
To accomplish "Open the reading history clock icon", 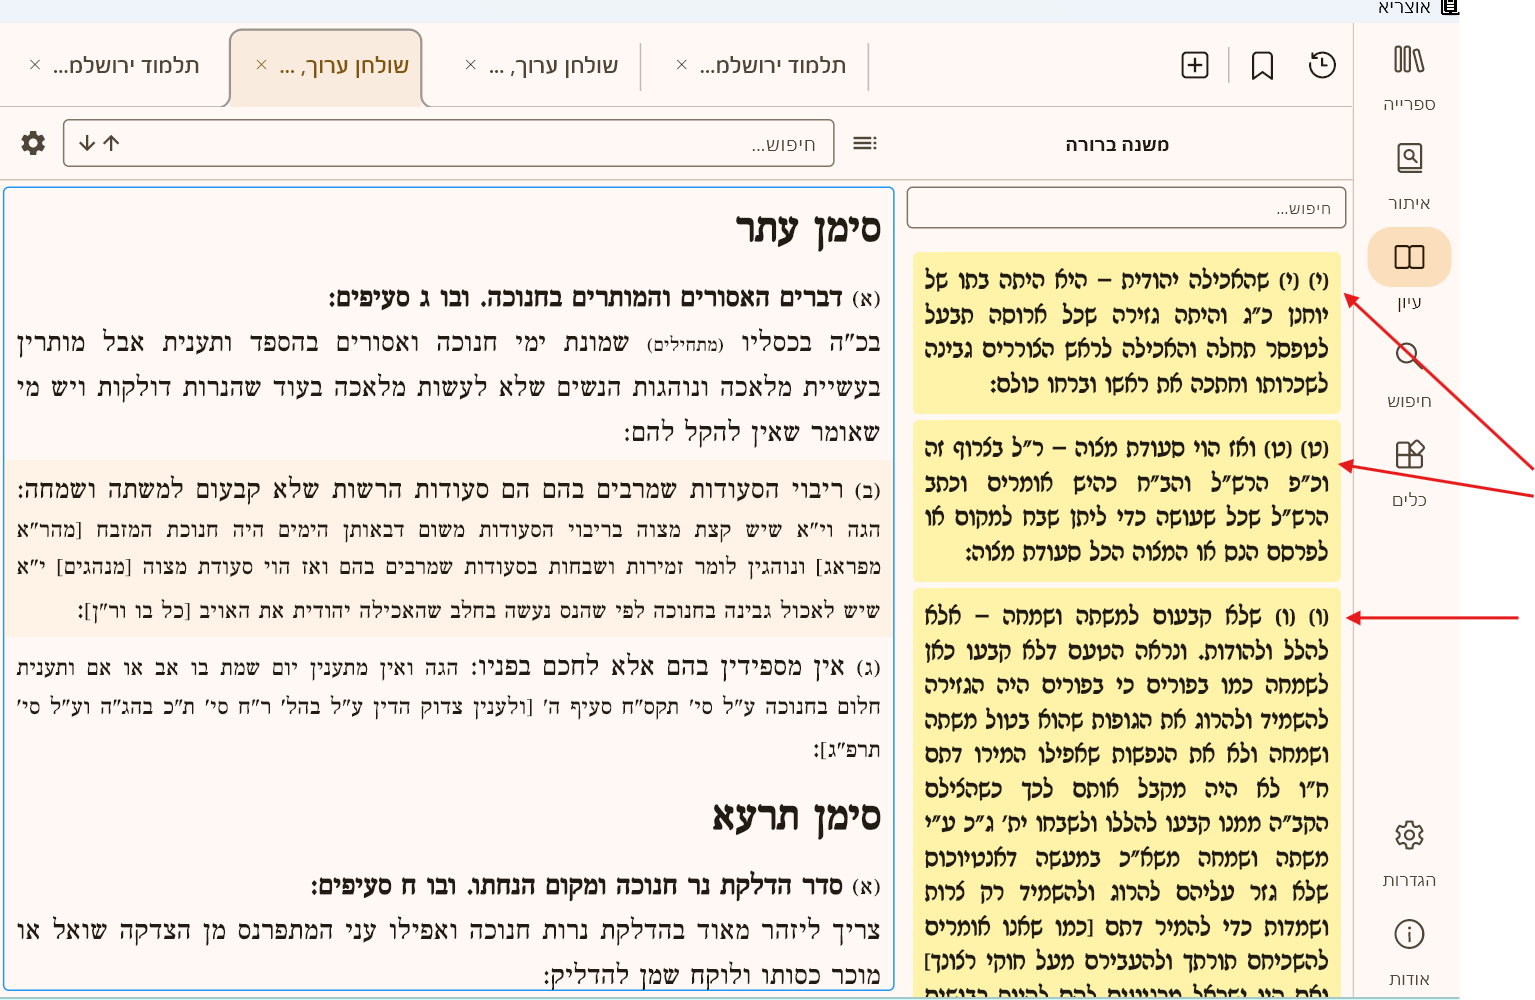I will (1322, 65).
